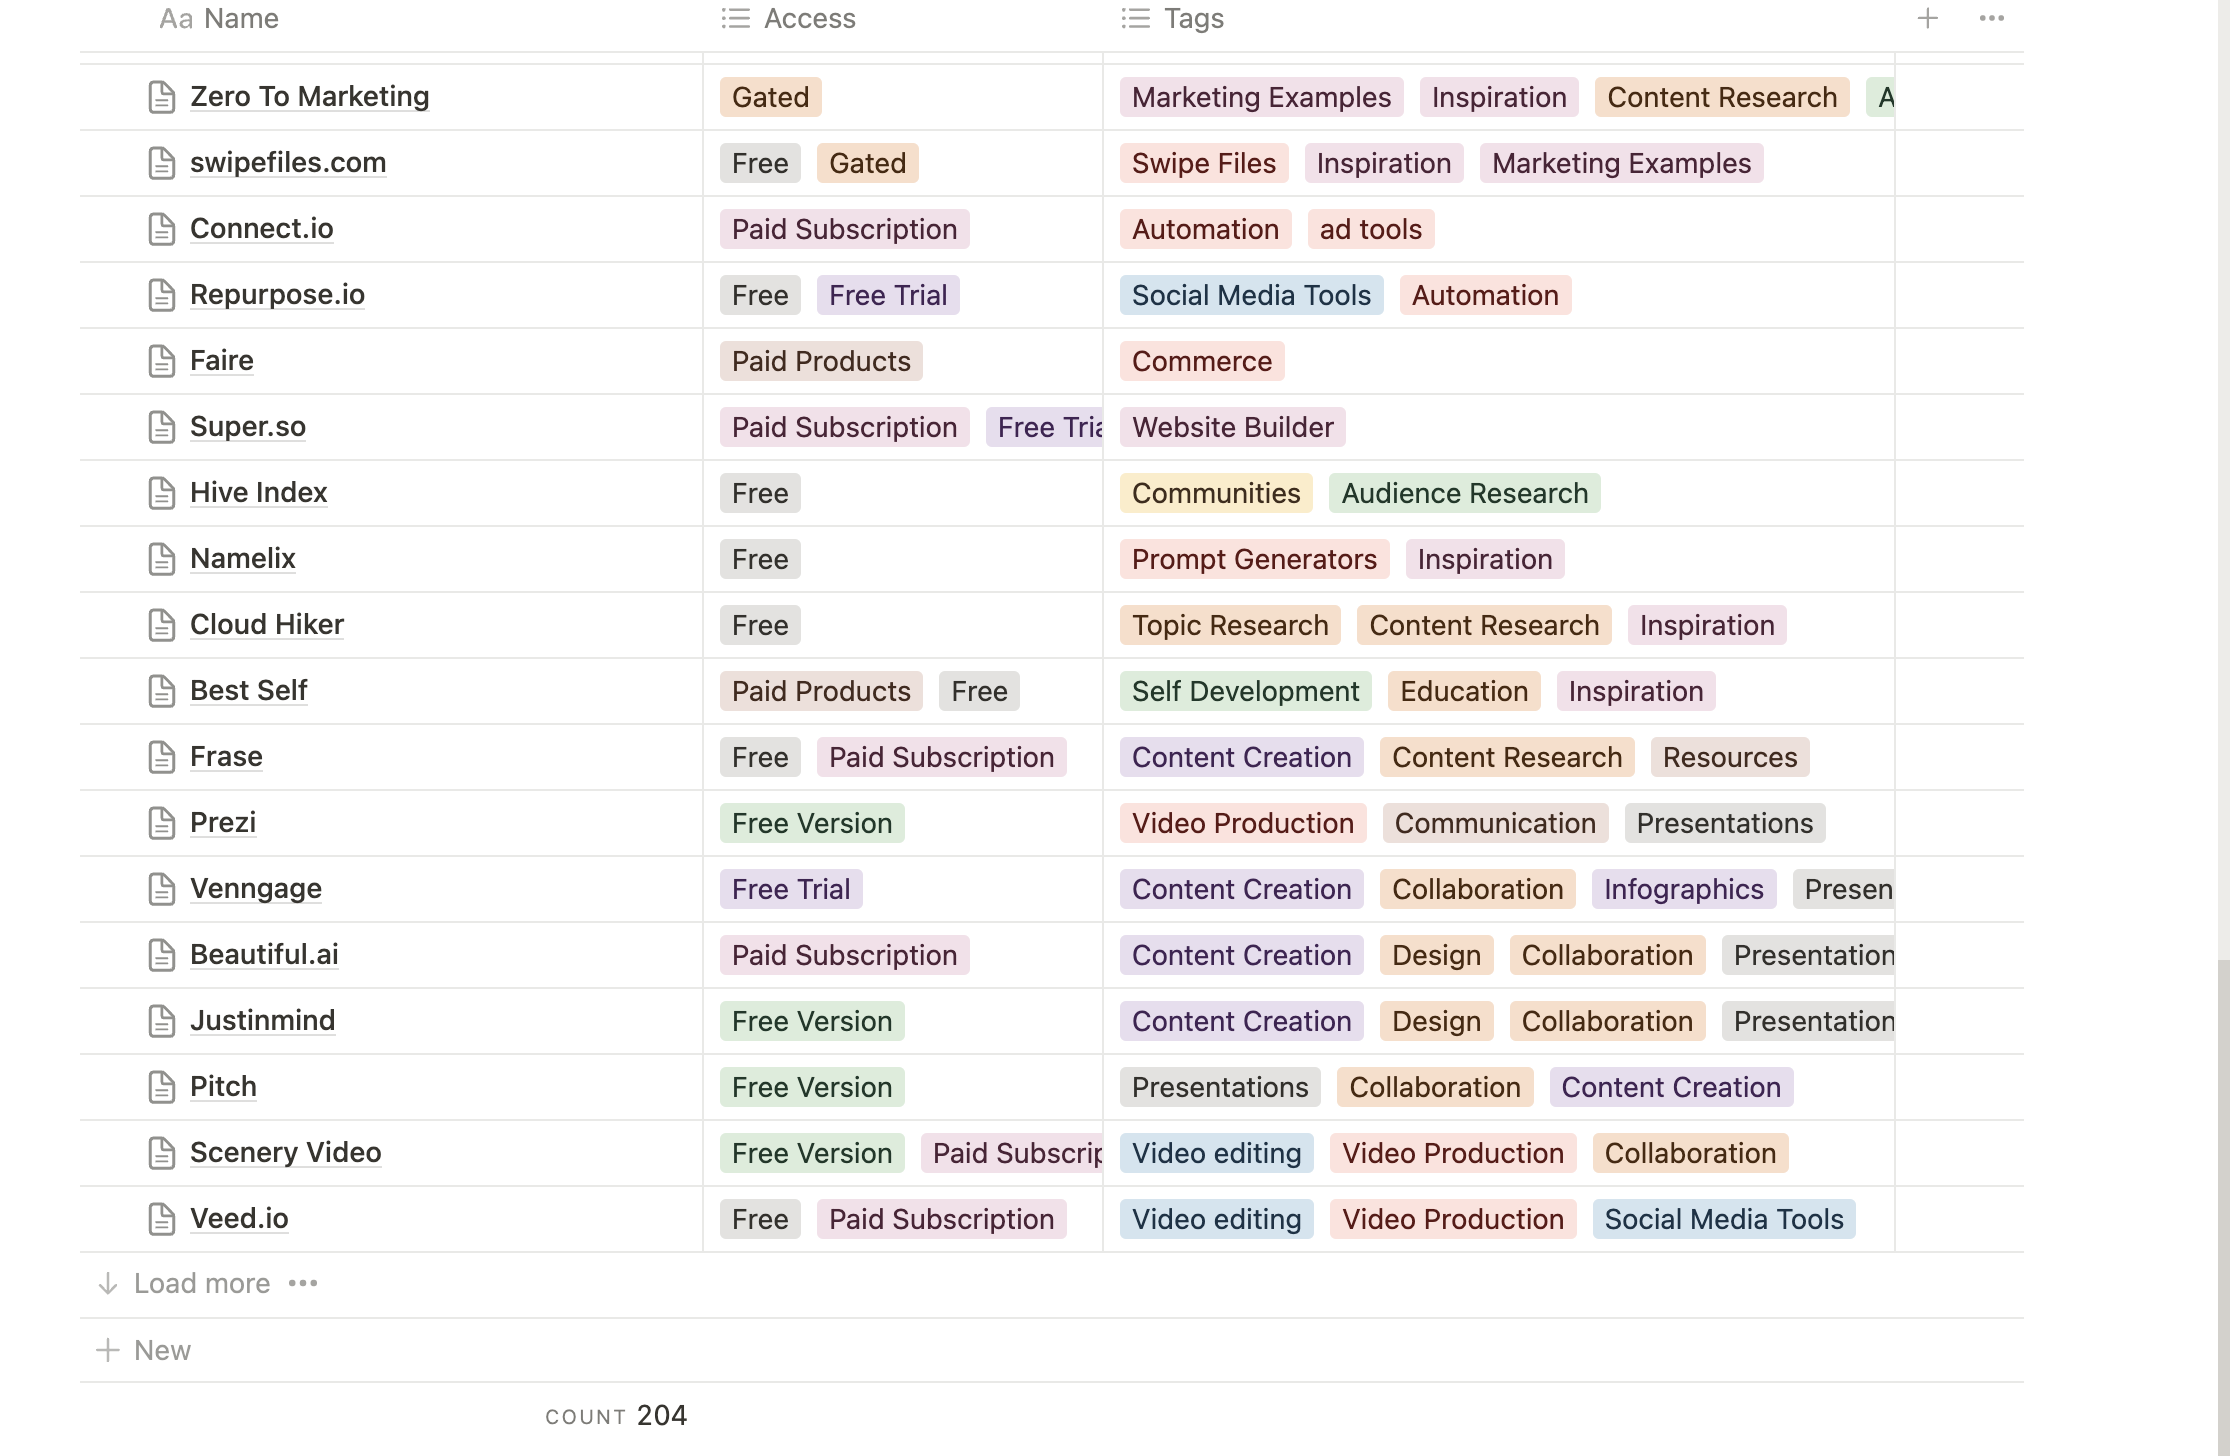Open the options dots beside Load more
This screenshot has height=1456, width=2230.
point(303,1283)
